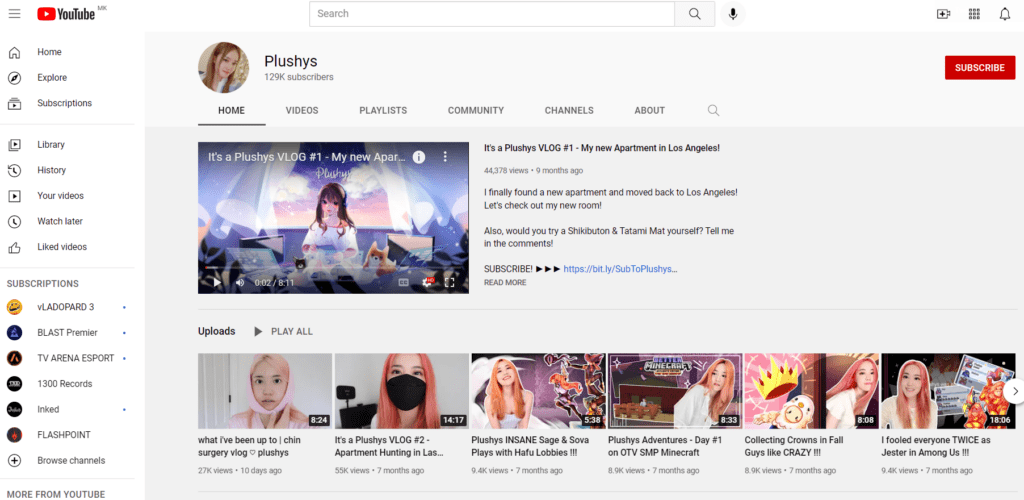Open OTV SMP Minecraft video thumbnail
This screenshot has height=500, width=1024.
[675, 391]
